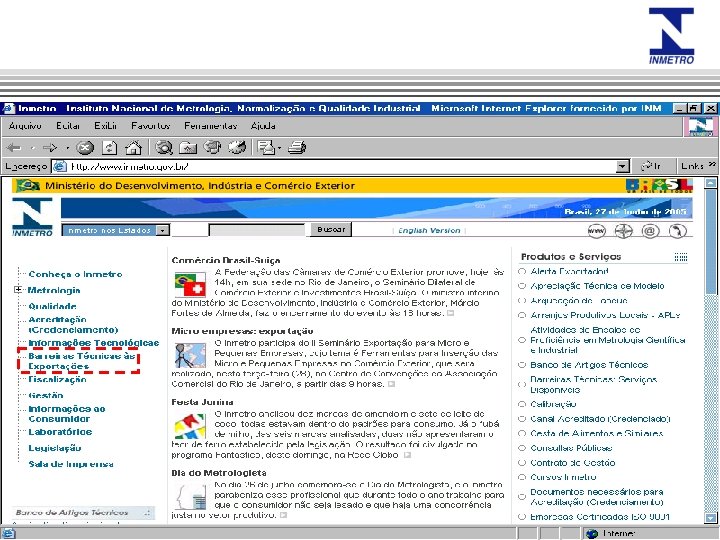Open Informações Tecnológicas sidebar link
This screenshot has height=540, width=720.
[94, 343]
